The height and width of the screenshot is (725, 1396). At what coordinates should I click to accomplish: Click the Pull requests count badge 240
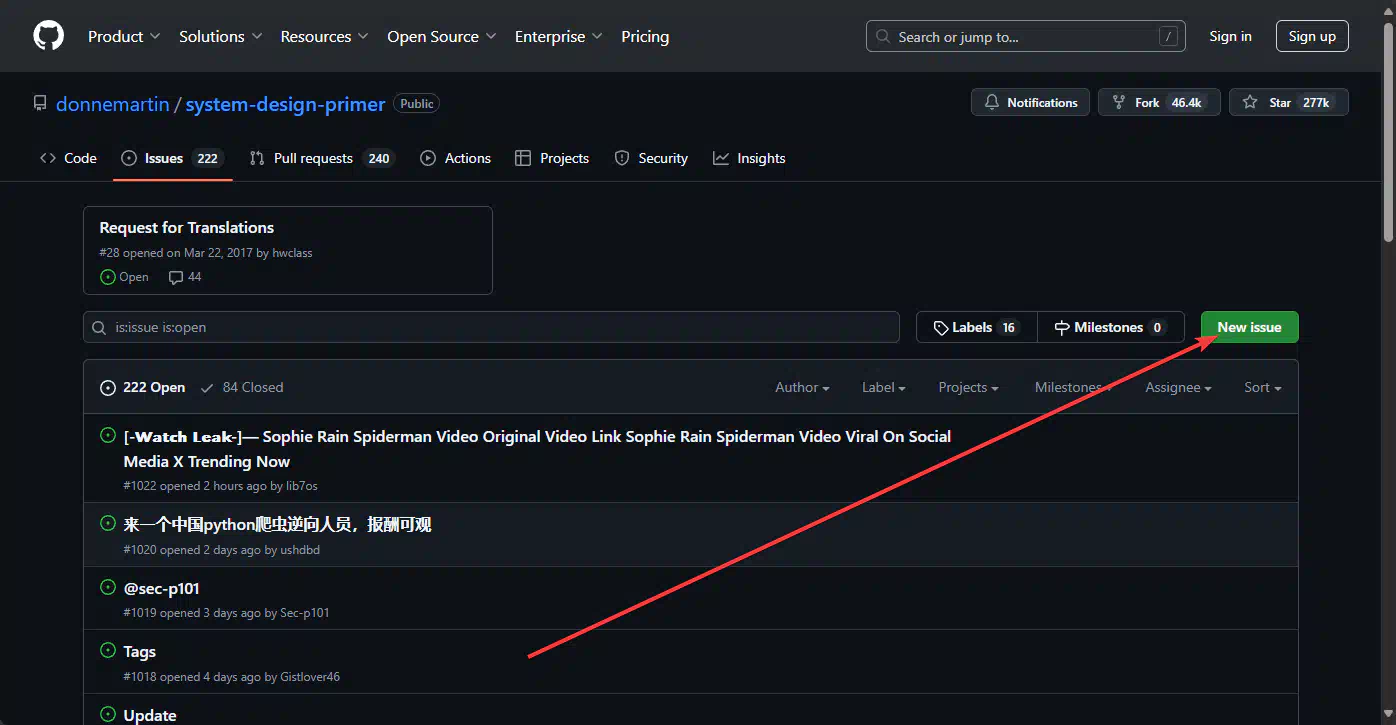pyautogui.click(x=379, y=158)
